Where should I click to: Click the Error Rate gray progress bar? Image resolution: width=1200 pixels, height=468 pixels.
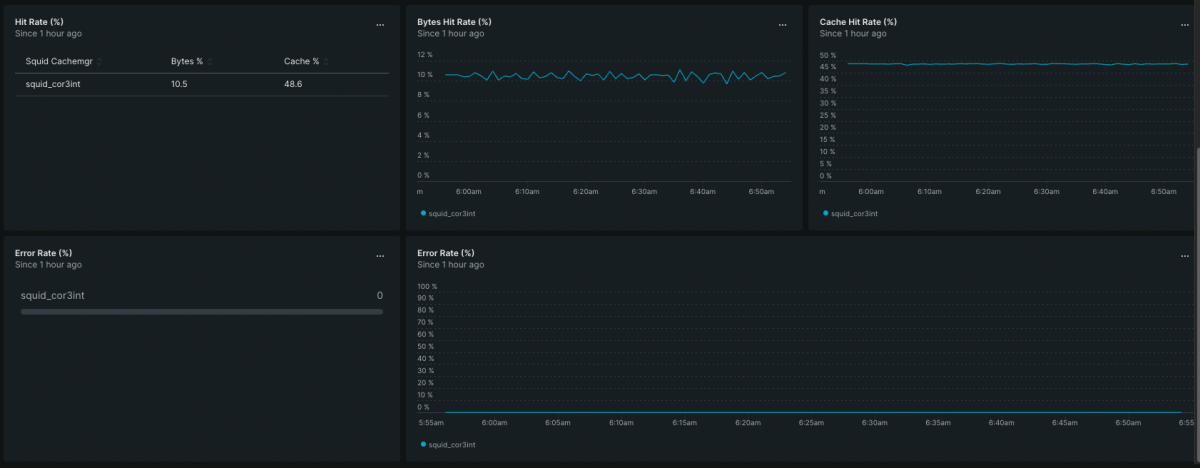[x=201, y=312]
